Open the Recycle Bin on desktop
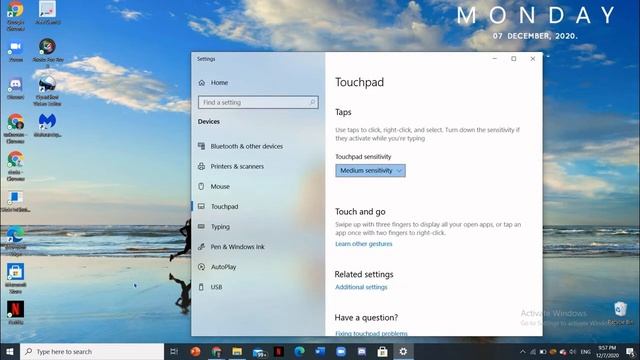 pyautogui.click(x=620, y=313)
